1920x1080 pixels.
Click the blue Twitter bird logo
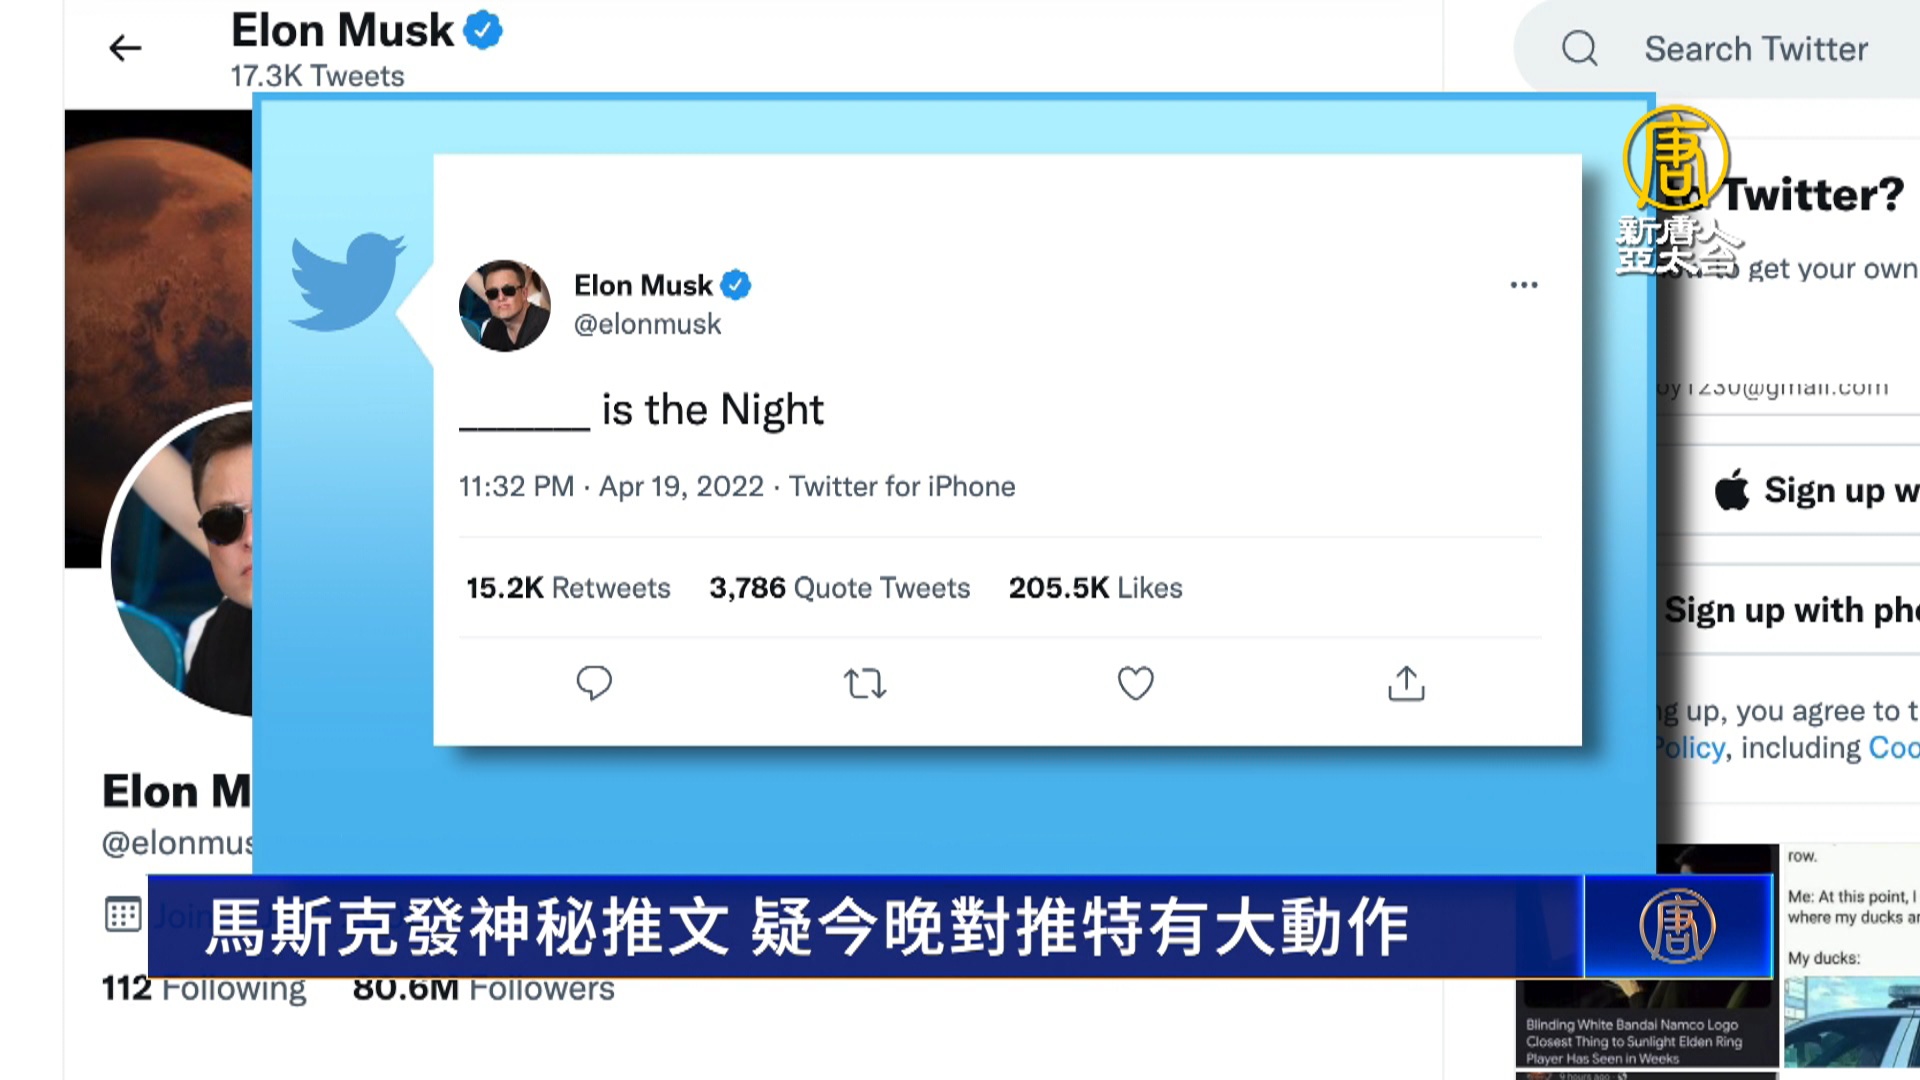(347, 282)
